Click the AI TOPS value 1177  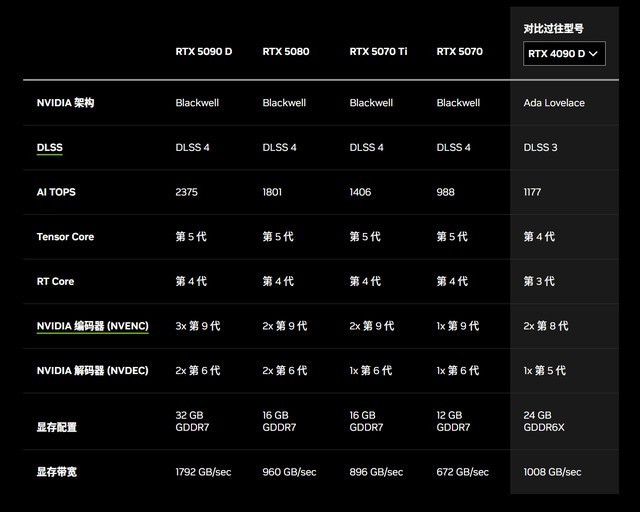point(532,192)
